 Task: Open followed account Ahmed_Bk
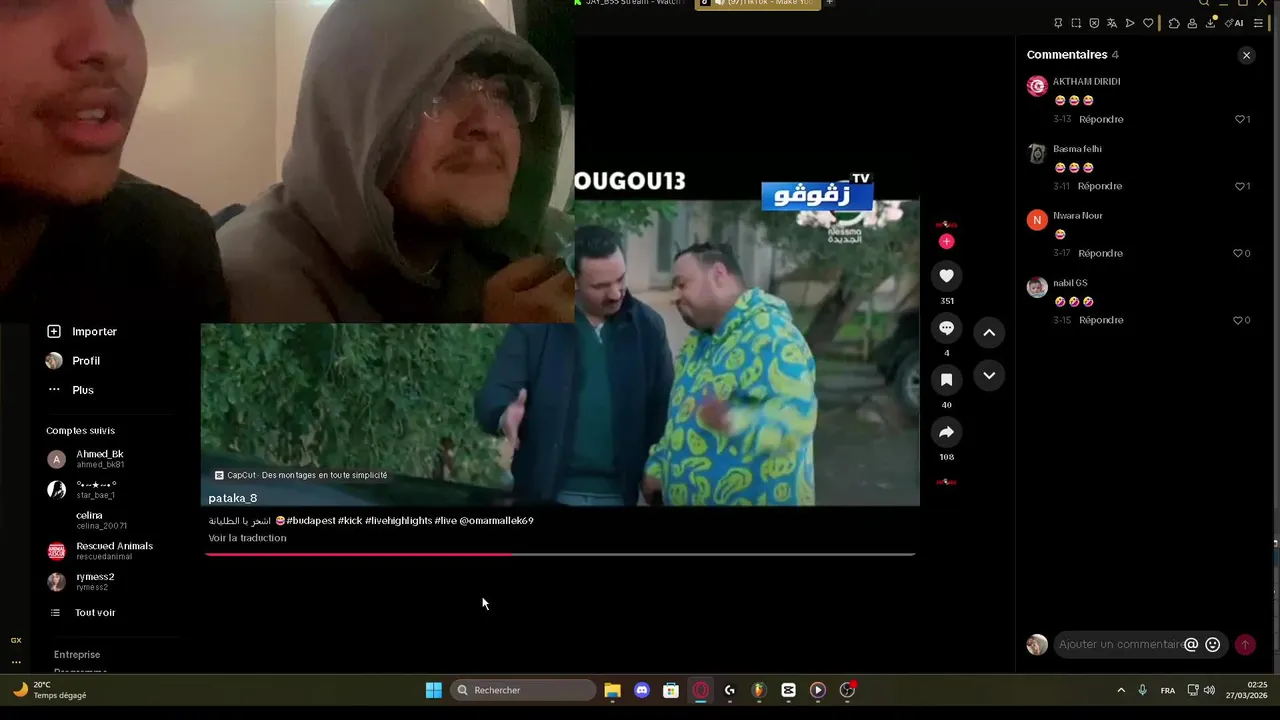point(86,459)
